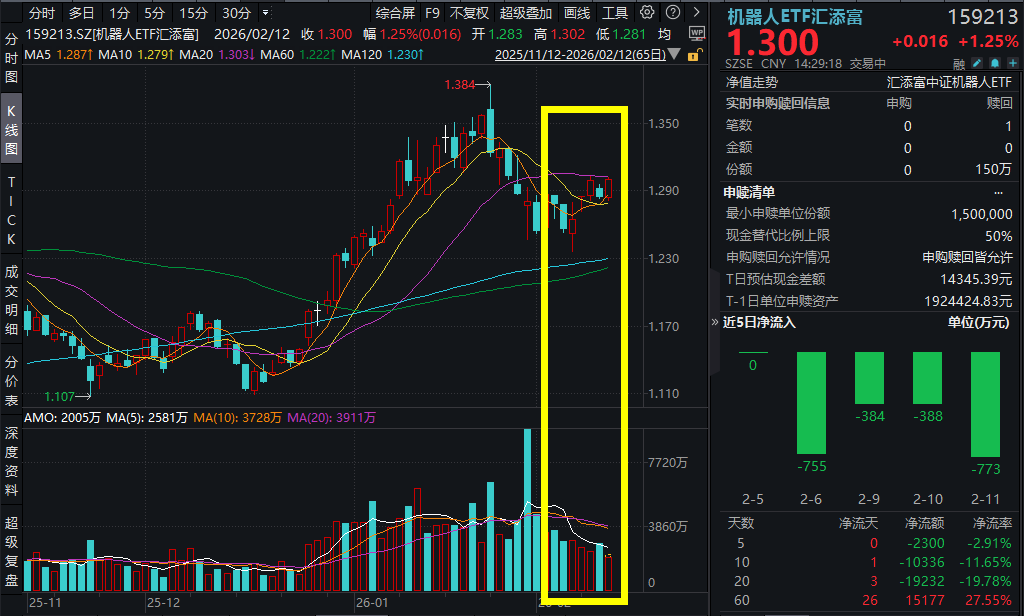1024x616 pixels.
Task: Open the 工具 tools menu
Action: click(617, 13)
